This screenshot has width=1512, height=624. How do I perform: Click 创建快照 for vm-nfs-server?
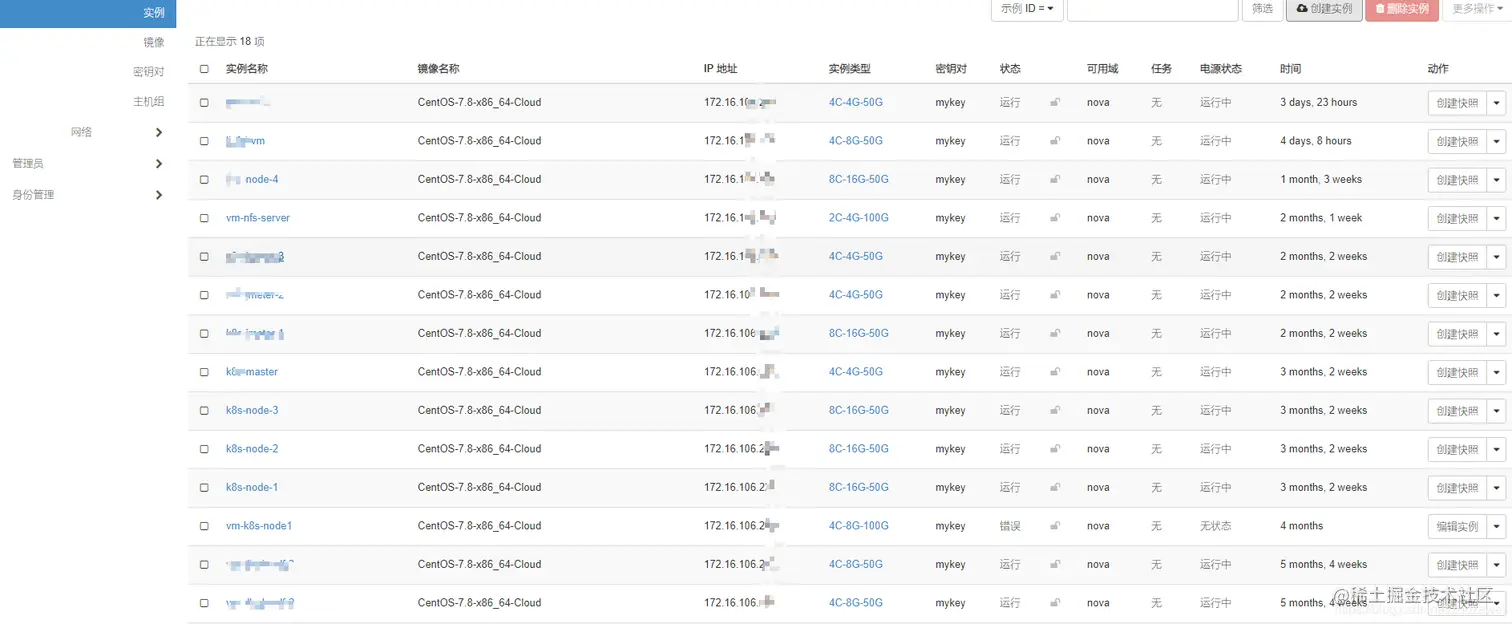coord(1457,219)
